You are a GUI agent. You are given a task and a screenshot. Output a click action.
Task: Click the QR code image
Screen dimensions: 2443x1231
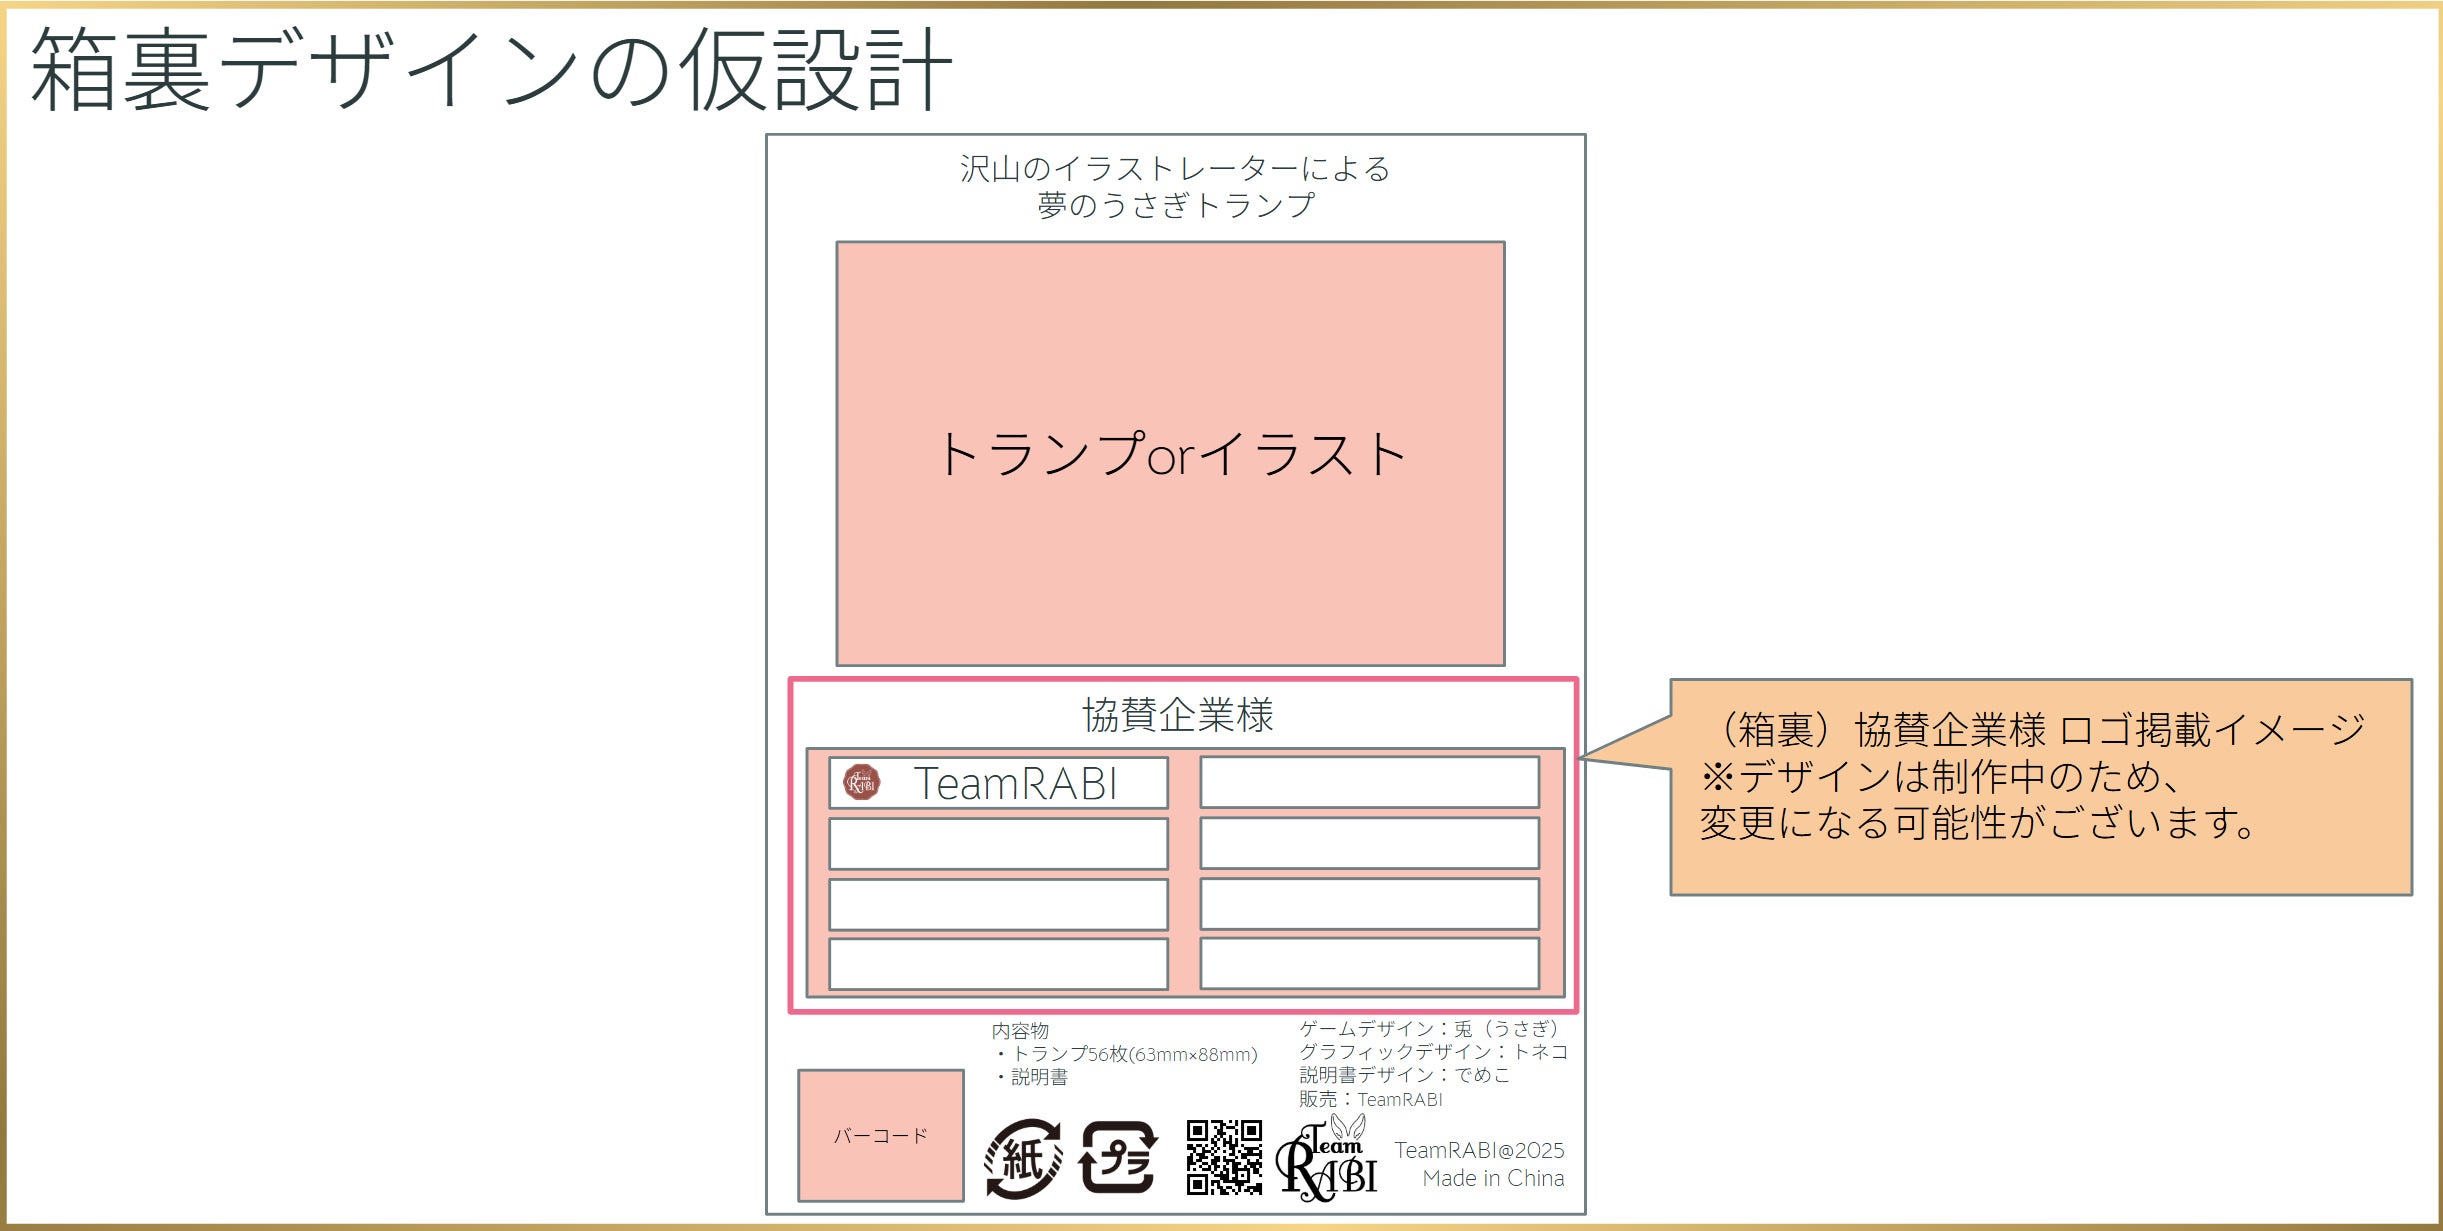pos(1224,1157)
